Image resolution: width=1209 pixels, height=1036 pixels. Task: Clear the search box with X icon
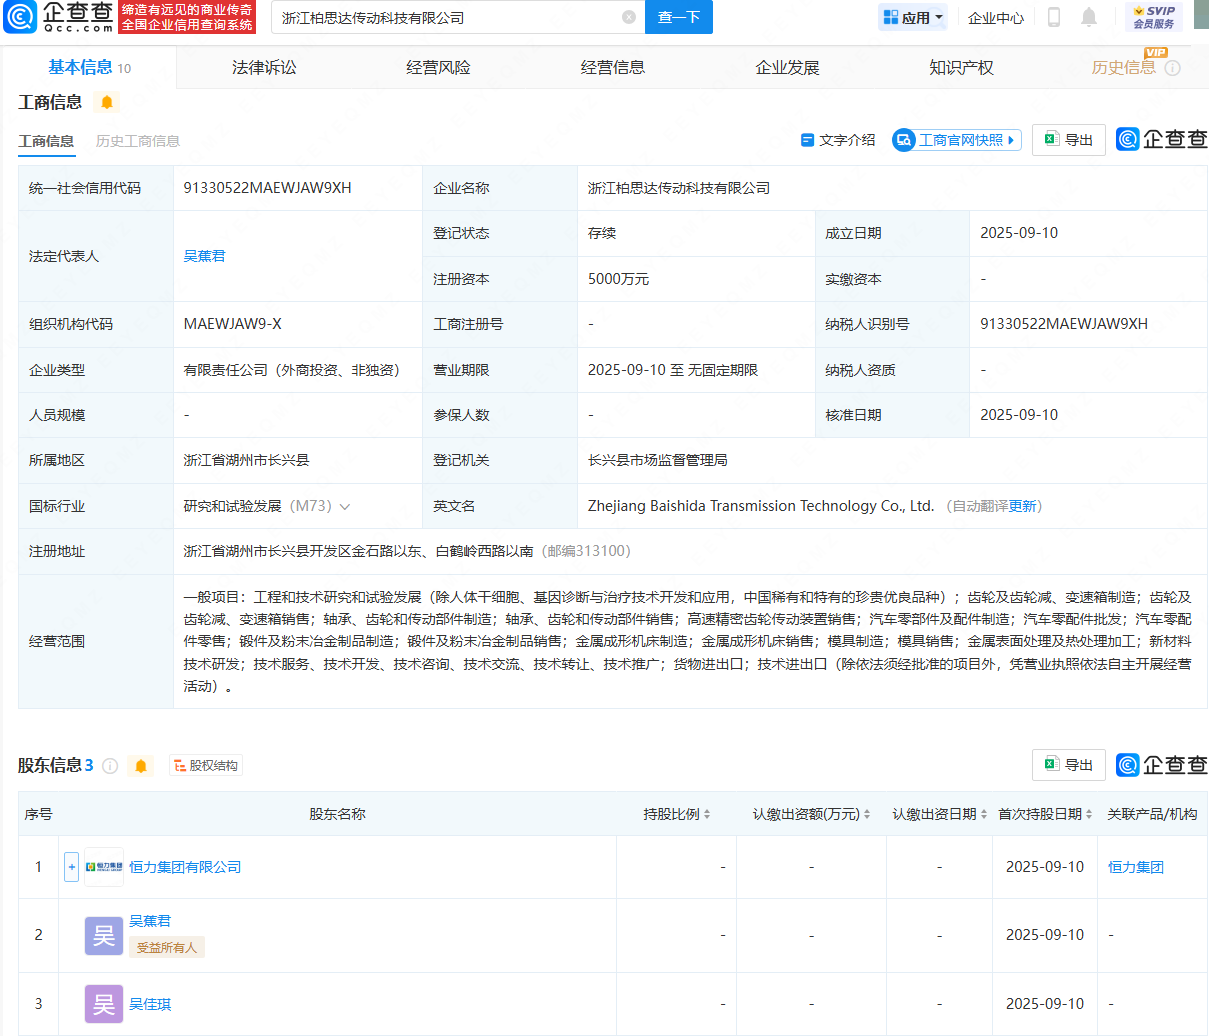click(629, 17)
